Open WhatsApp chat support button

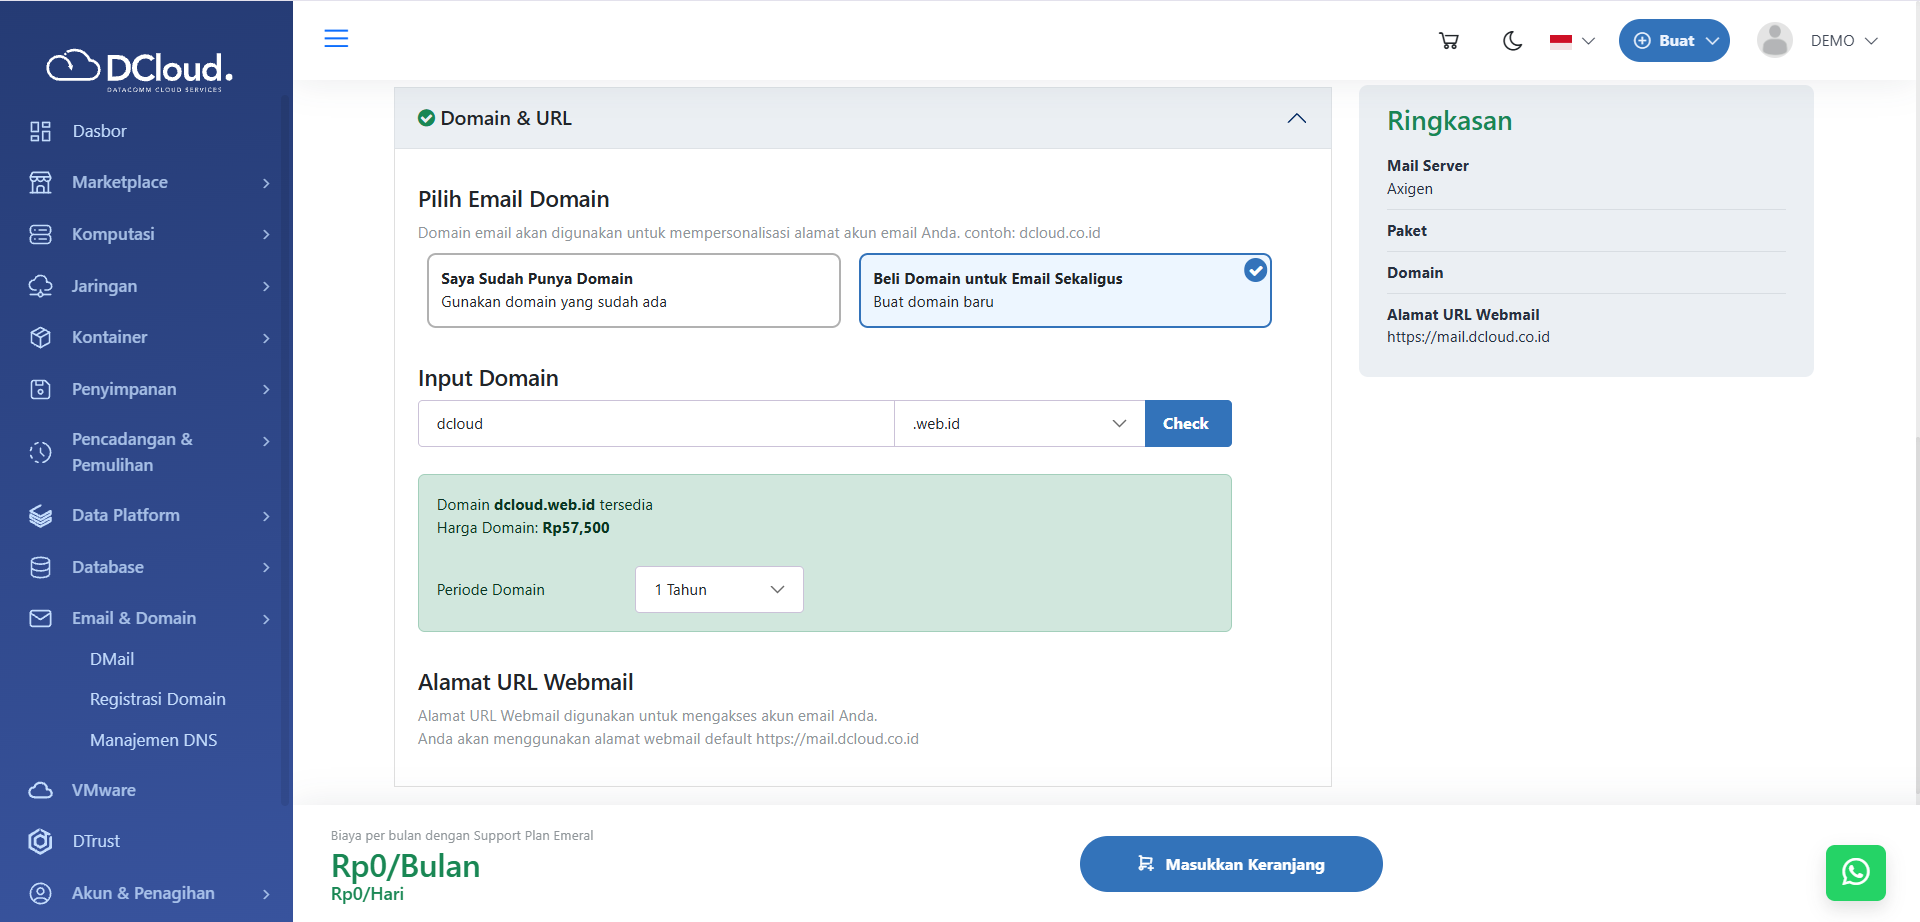[x=1855, y=872]
